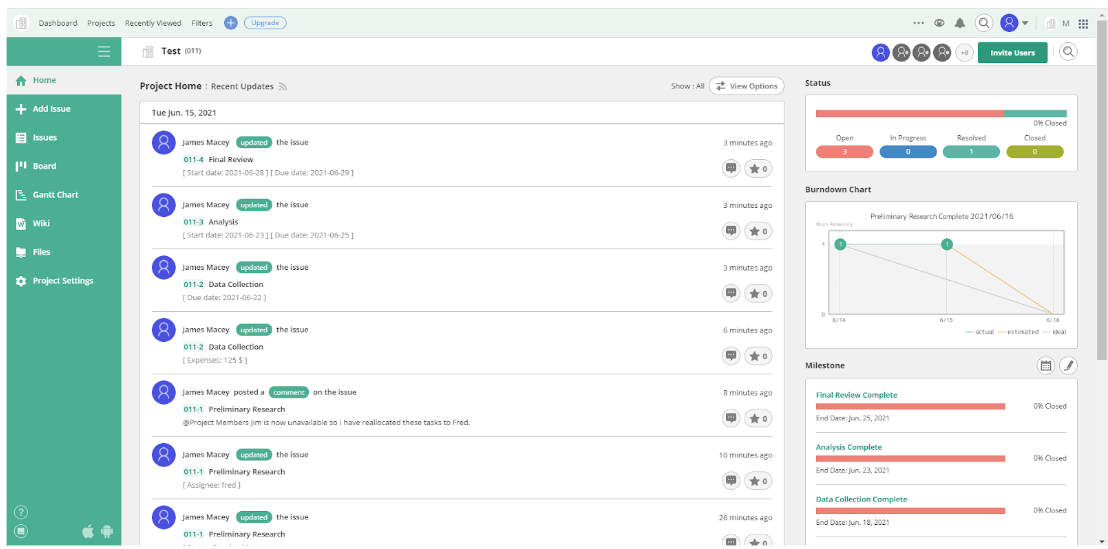Star the Assignee: fred update
The image size is (1108, 549).
tap(758, 480)
